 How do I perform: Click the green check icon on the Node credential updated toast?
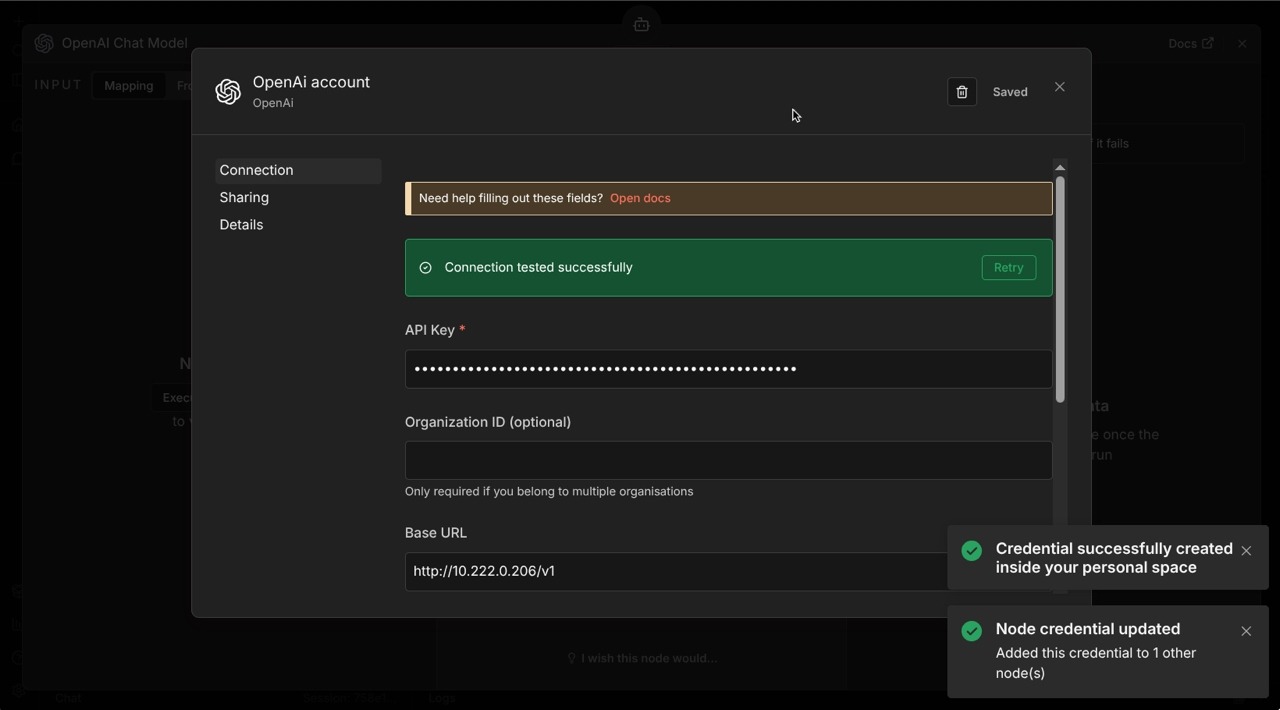(x=971, y=631)
